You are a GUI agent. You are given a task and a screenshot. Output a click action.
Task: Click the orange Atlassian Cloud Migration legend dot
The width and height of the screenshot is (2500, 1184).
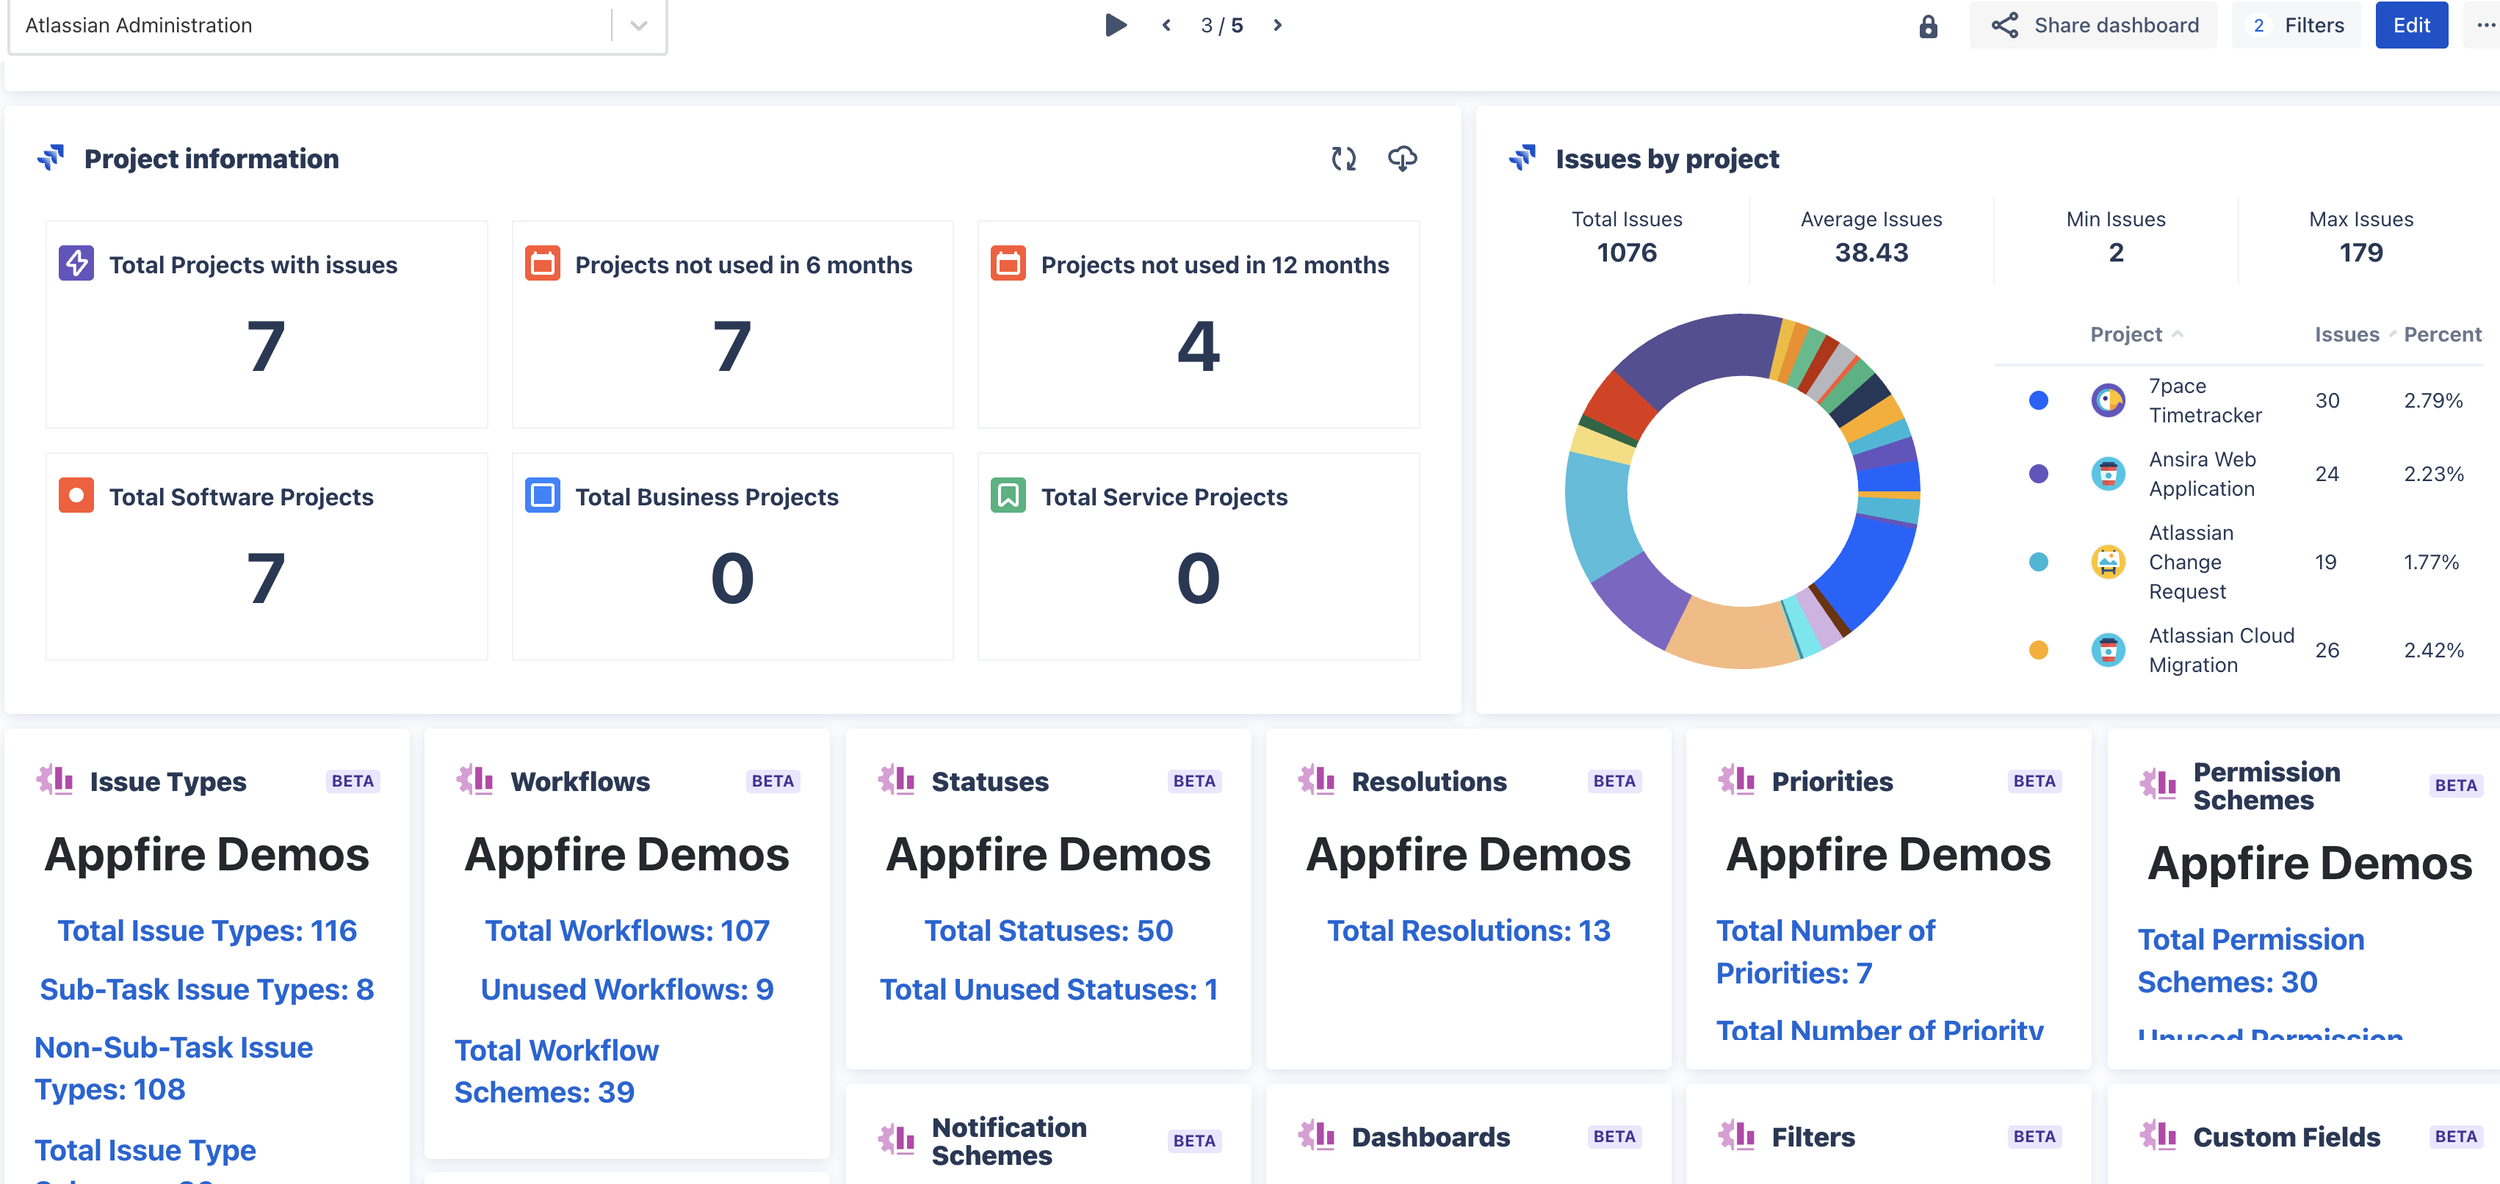[2038, 650]
